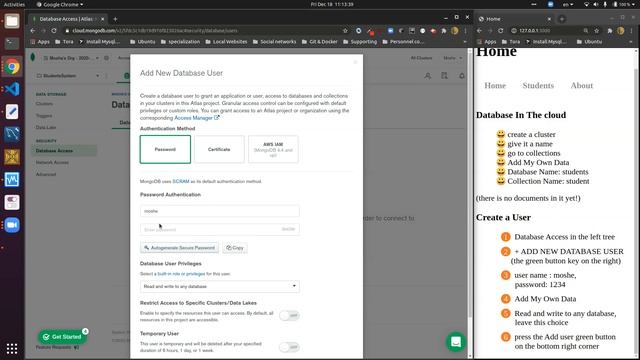Bookmark the 127.0.0.1 page with star
The image size is (640, 360).
pyautogui.click(x=596, y=31)
